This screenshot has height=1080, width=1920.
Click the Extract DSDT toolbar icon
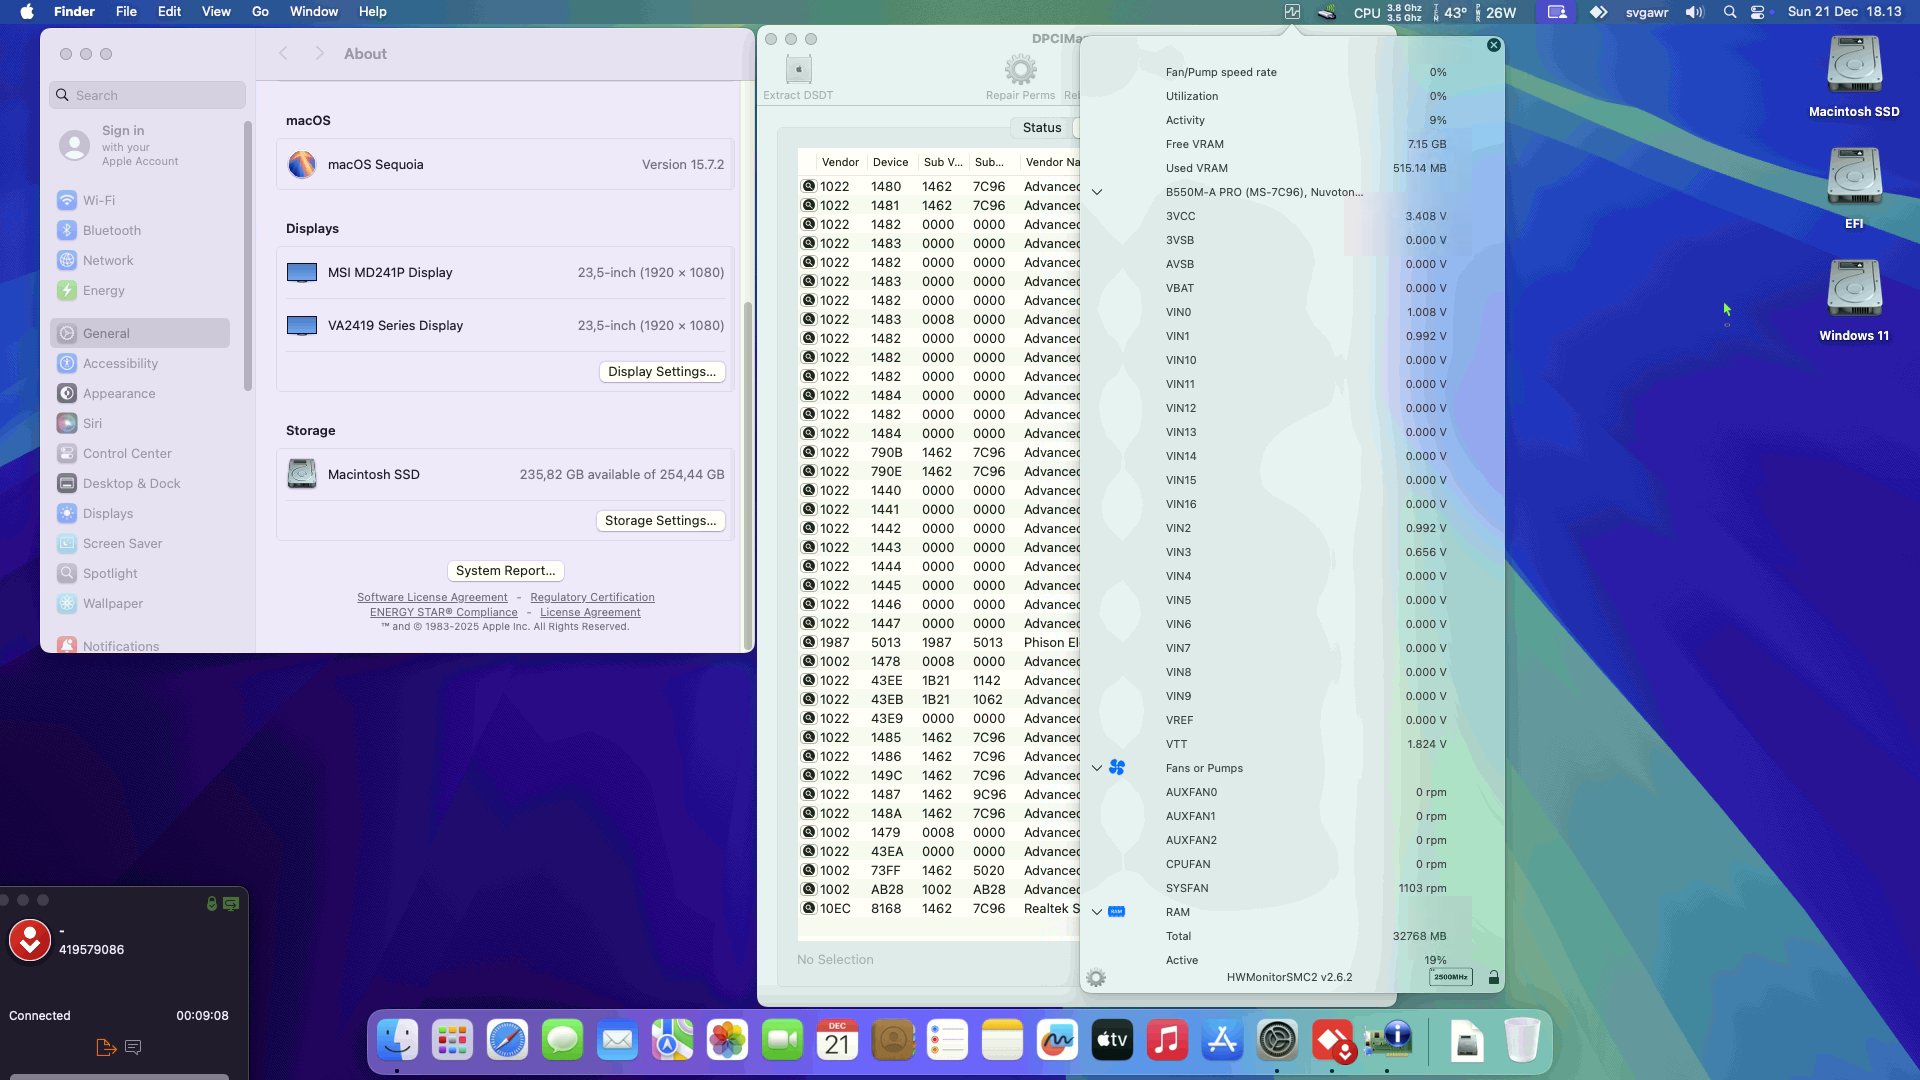pyautogui.click(x=798, y=70)
